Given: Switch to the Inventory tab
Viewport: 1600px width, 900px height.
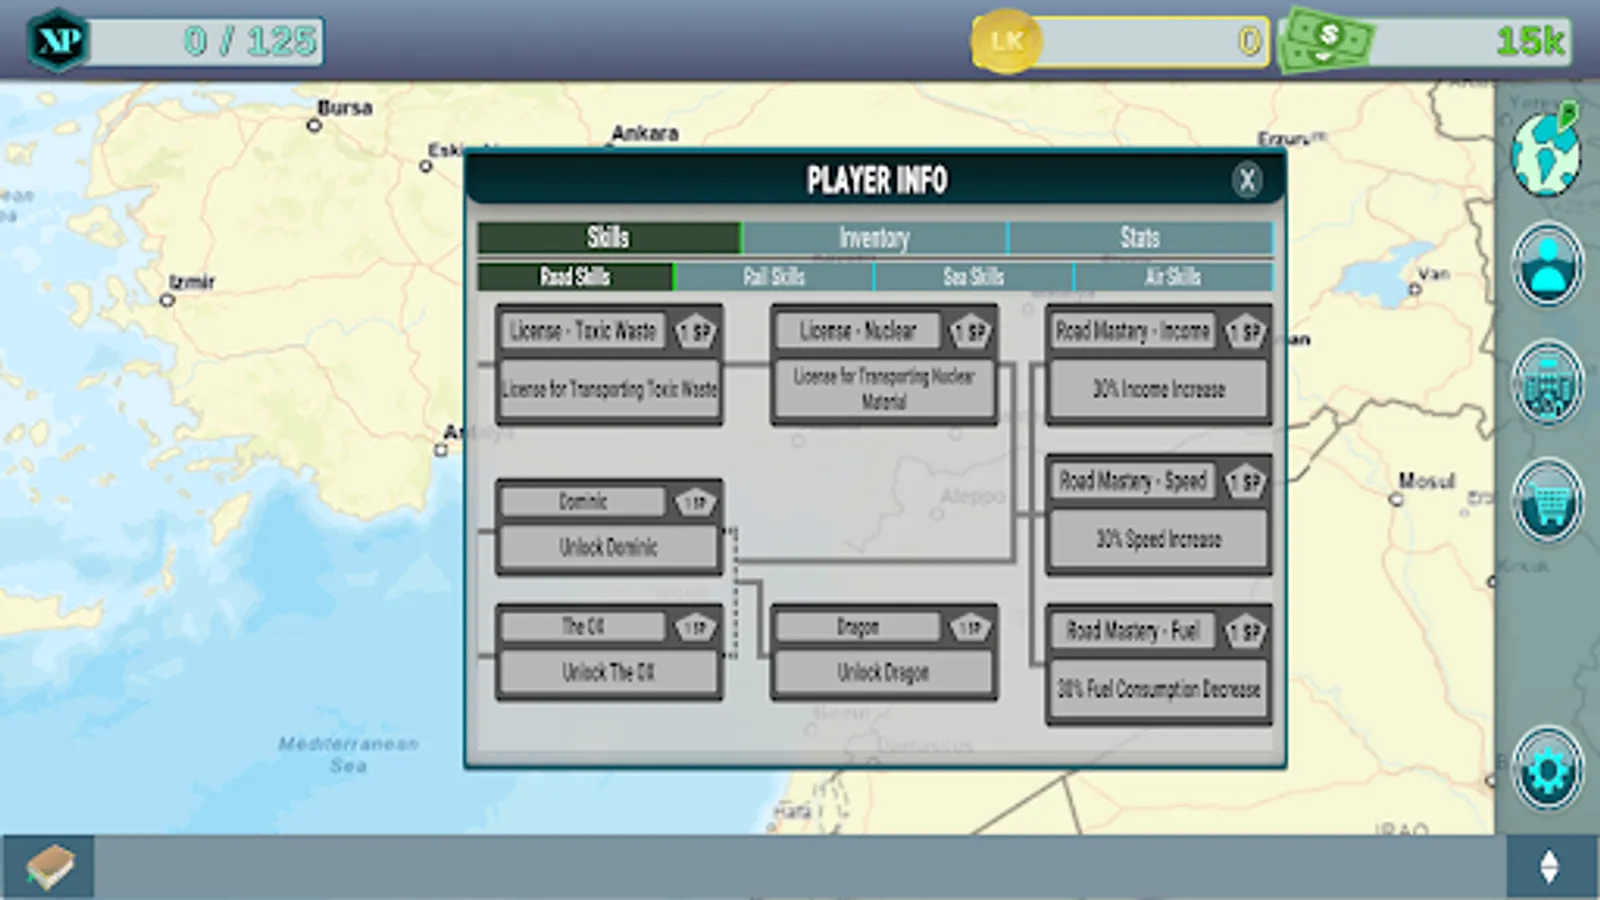Looking at the screenshot, I should coord(875,238).
